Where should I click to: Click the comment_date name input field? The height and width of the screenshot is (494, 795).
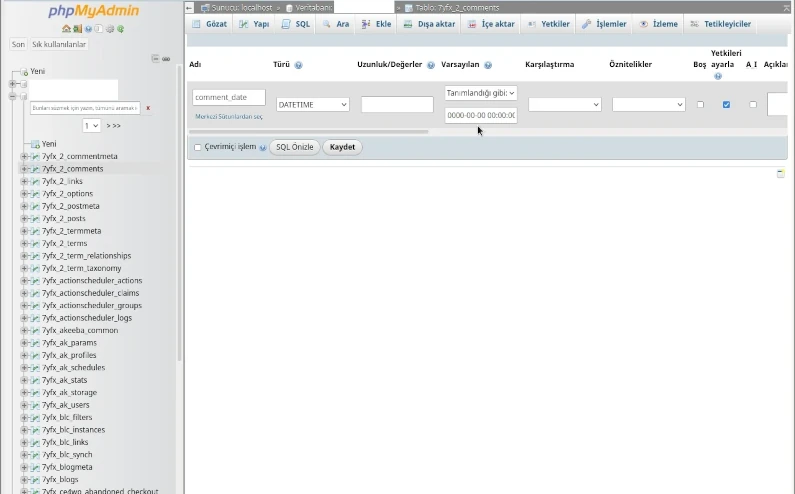pyautogui.click(x=229, y=97)
